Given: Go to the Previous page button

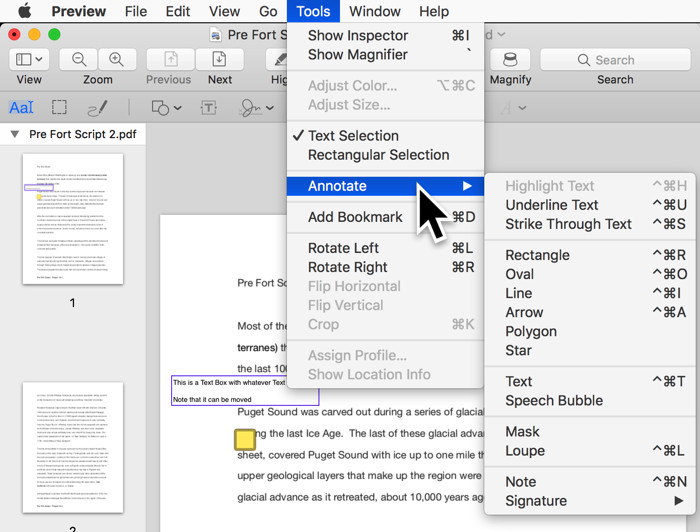Looking at the screenshot, I should click(x=171, y=59).
